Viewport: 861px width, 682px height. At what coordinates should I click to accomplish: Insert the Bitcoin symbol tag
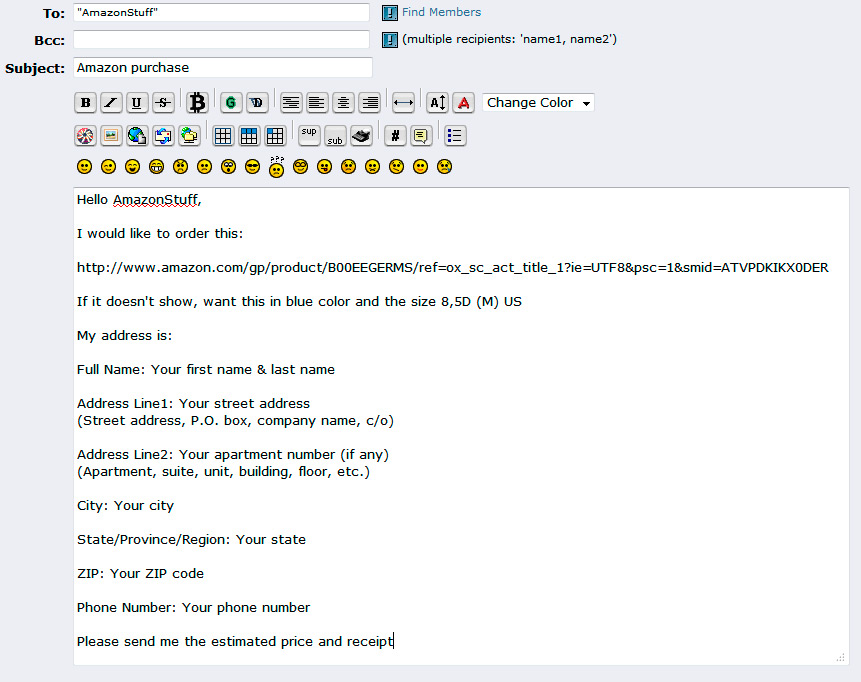pos(197,103)
